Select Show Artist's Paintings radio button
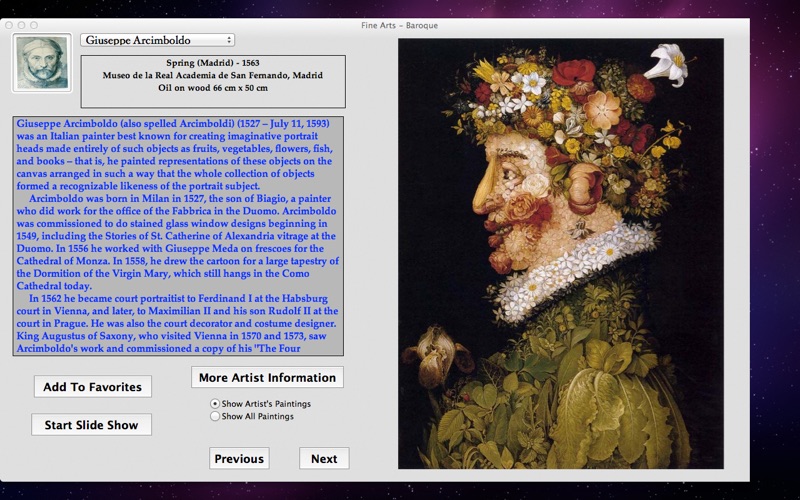The height and width of the screenshot is (500, 800). point(215,403)
